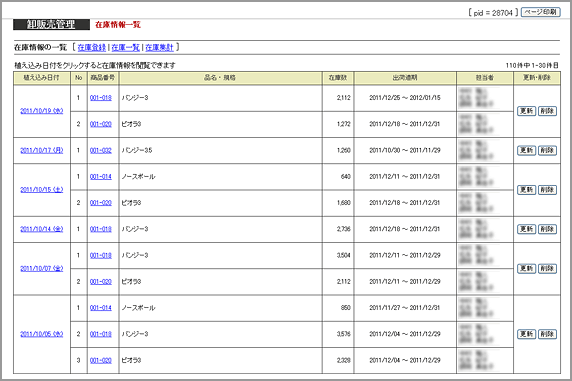This screenshot has width=572, height=381.
Task: Click the 植え込み日付 column header
Action: pyautogui.click(x=42, y=78)
